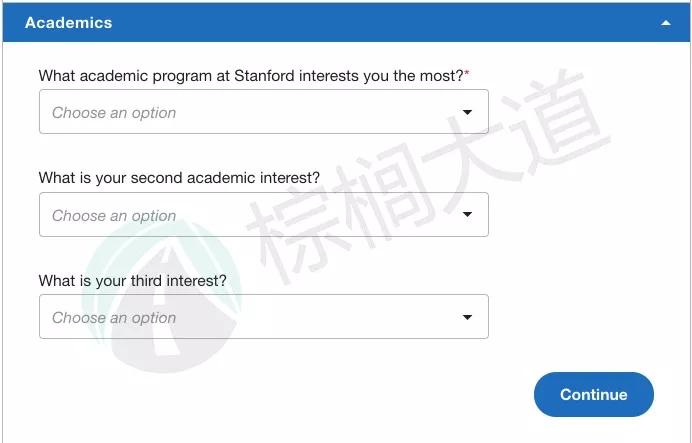Screen dimensions: 692x443
Task: Open the third interest dropdown
Action: coord(263,317)
